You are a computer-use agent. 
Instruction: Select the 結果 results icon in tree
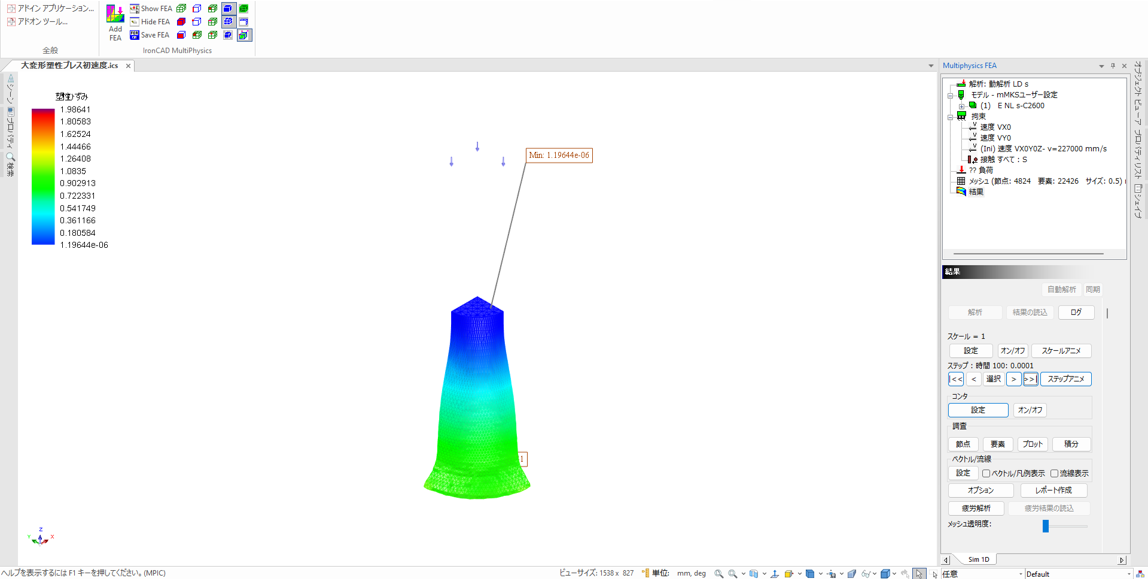[961, 192]
